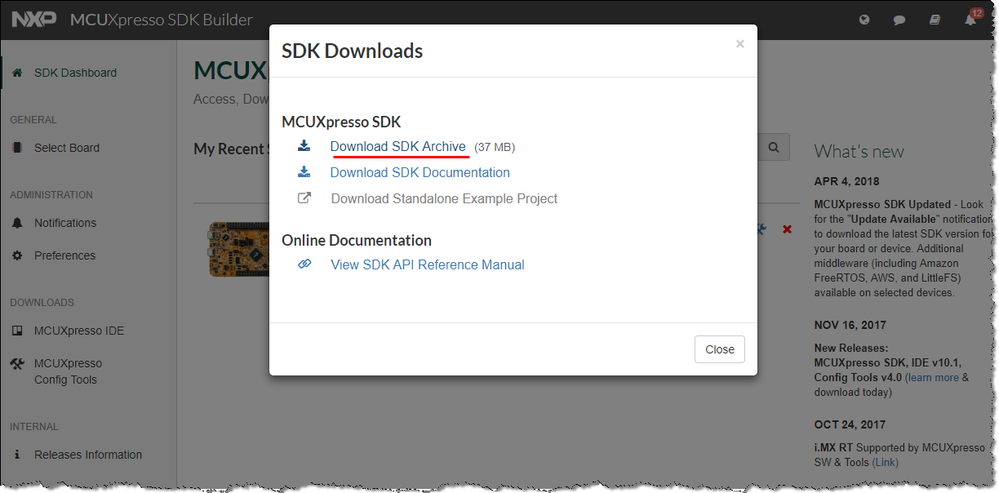Viewport: 999px width, 493px height.
Task: Open MCUXpresso IDE downloads page
Action: pos(79,331)
